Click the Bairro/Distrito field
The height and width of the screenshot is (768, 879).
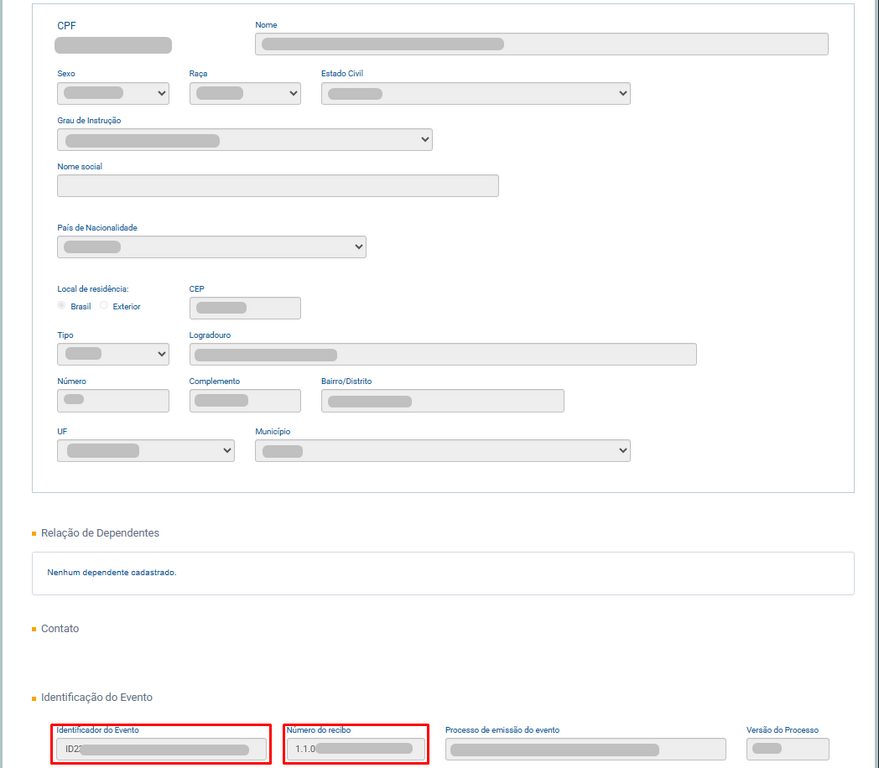[442, 401]
